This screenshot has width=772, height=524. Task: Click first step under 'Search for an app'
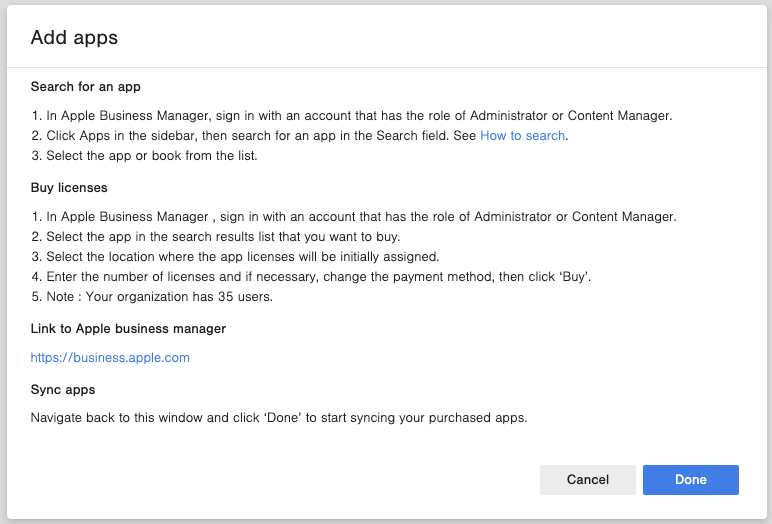[352, 116]
